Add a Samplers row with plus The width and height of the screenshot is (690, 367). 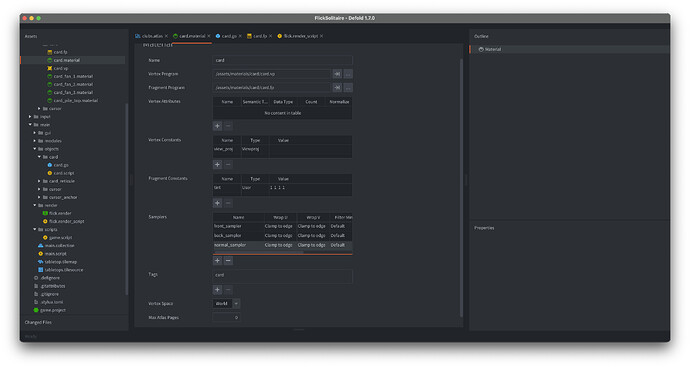coord(217,261)
